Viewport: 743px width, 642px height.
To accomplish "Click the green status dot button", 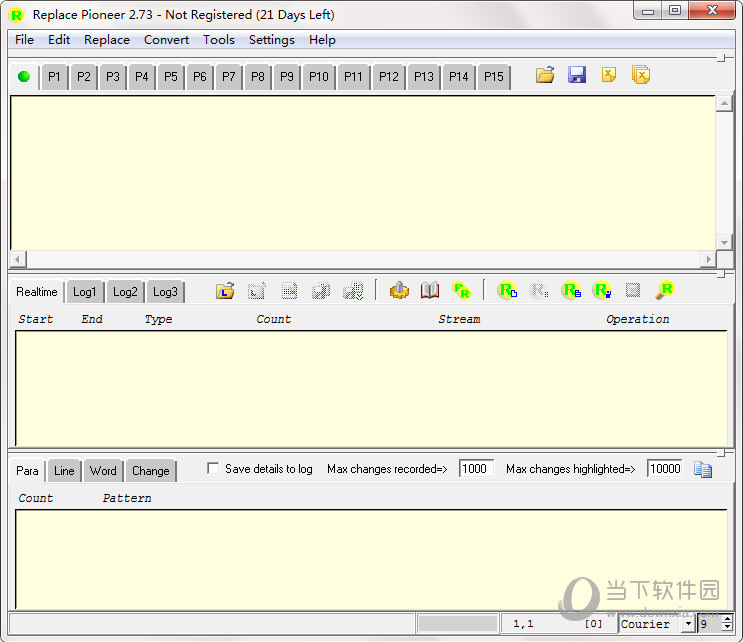I will [x=24, y=76].
